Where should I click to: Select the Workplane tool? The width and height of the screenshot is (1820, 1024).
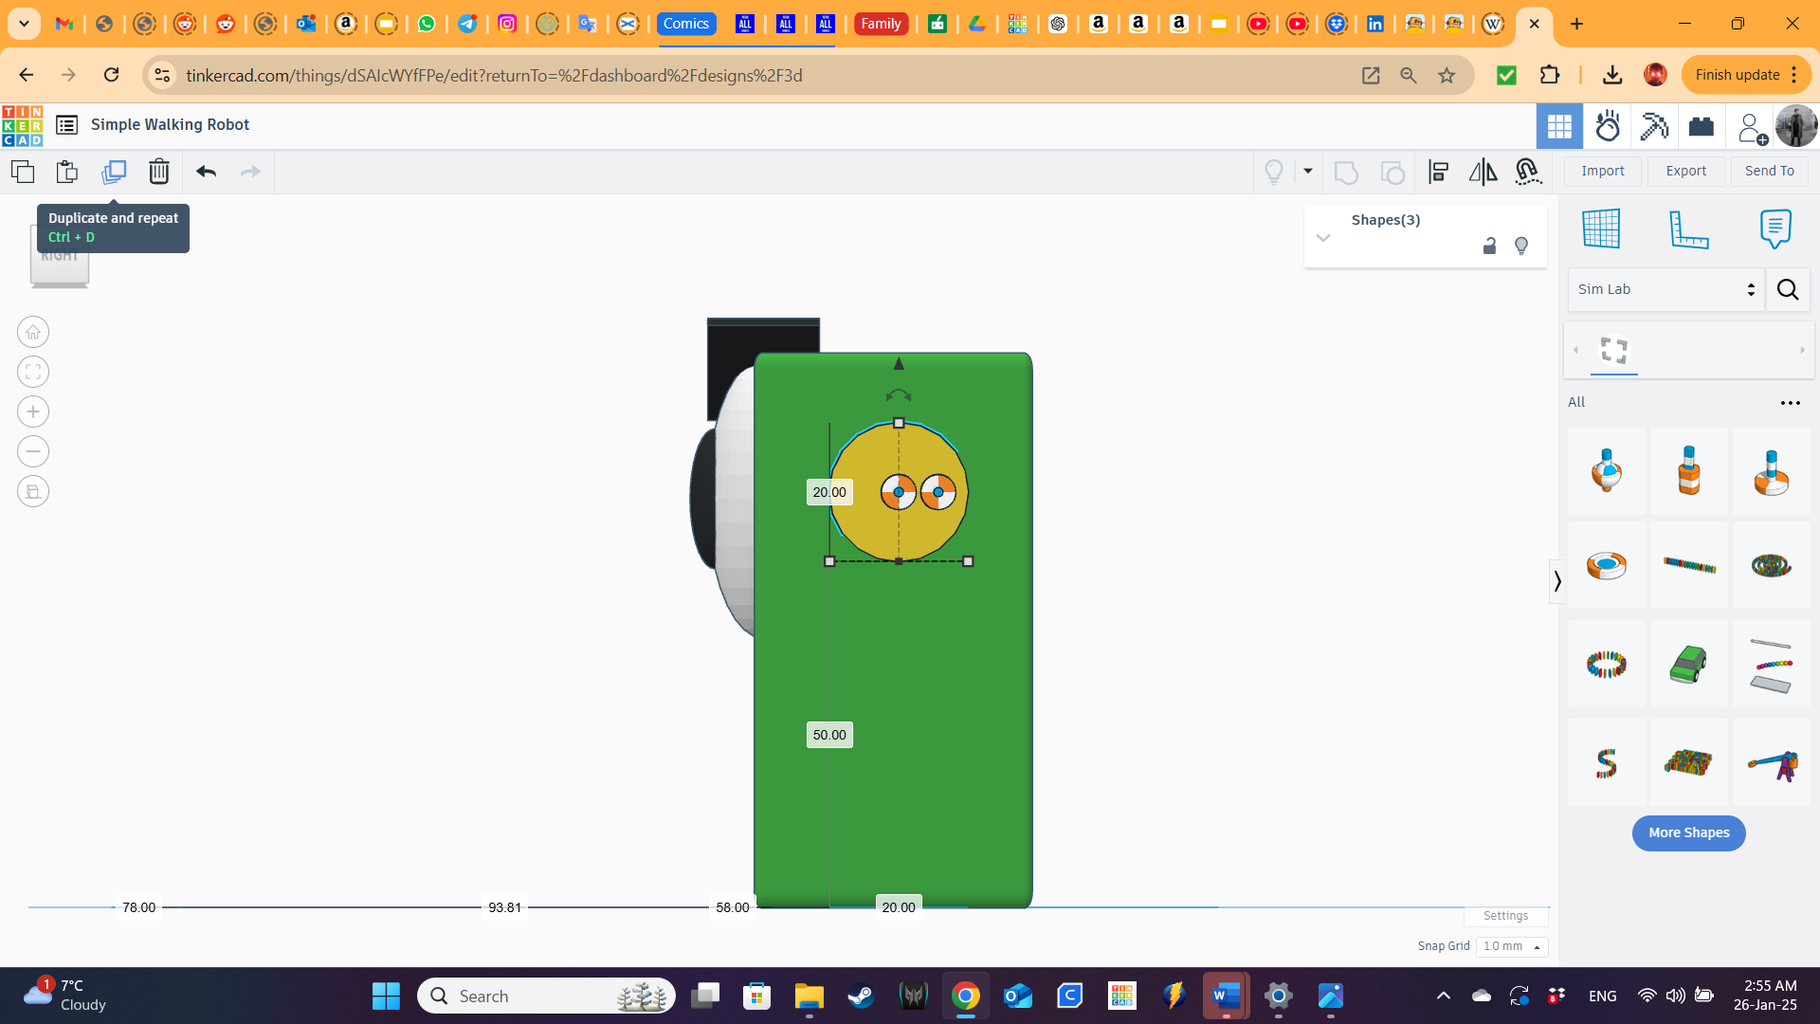coord(1601,229)
